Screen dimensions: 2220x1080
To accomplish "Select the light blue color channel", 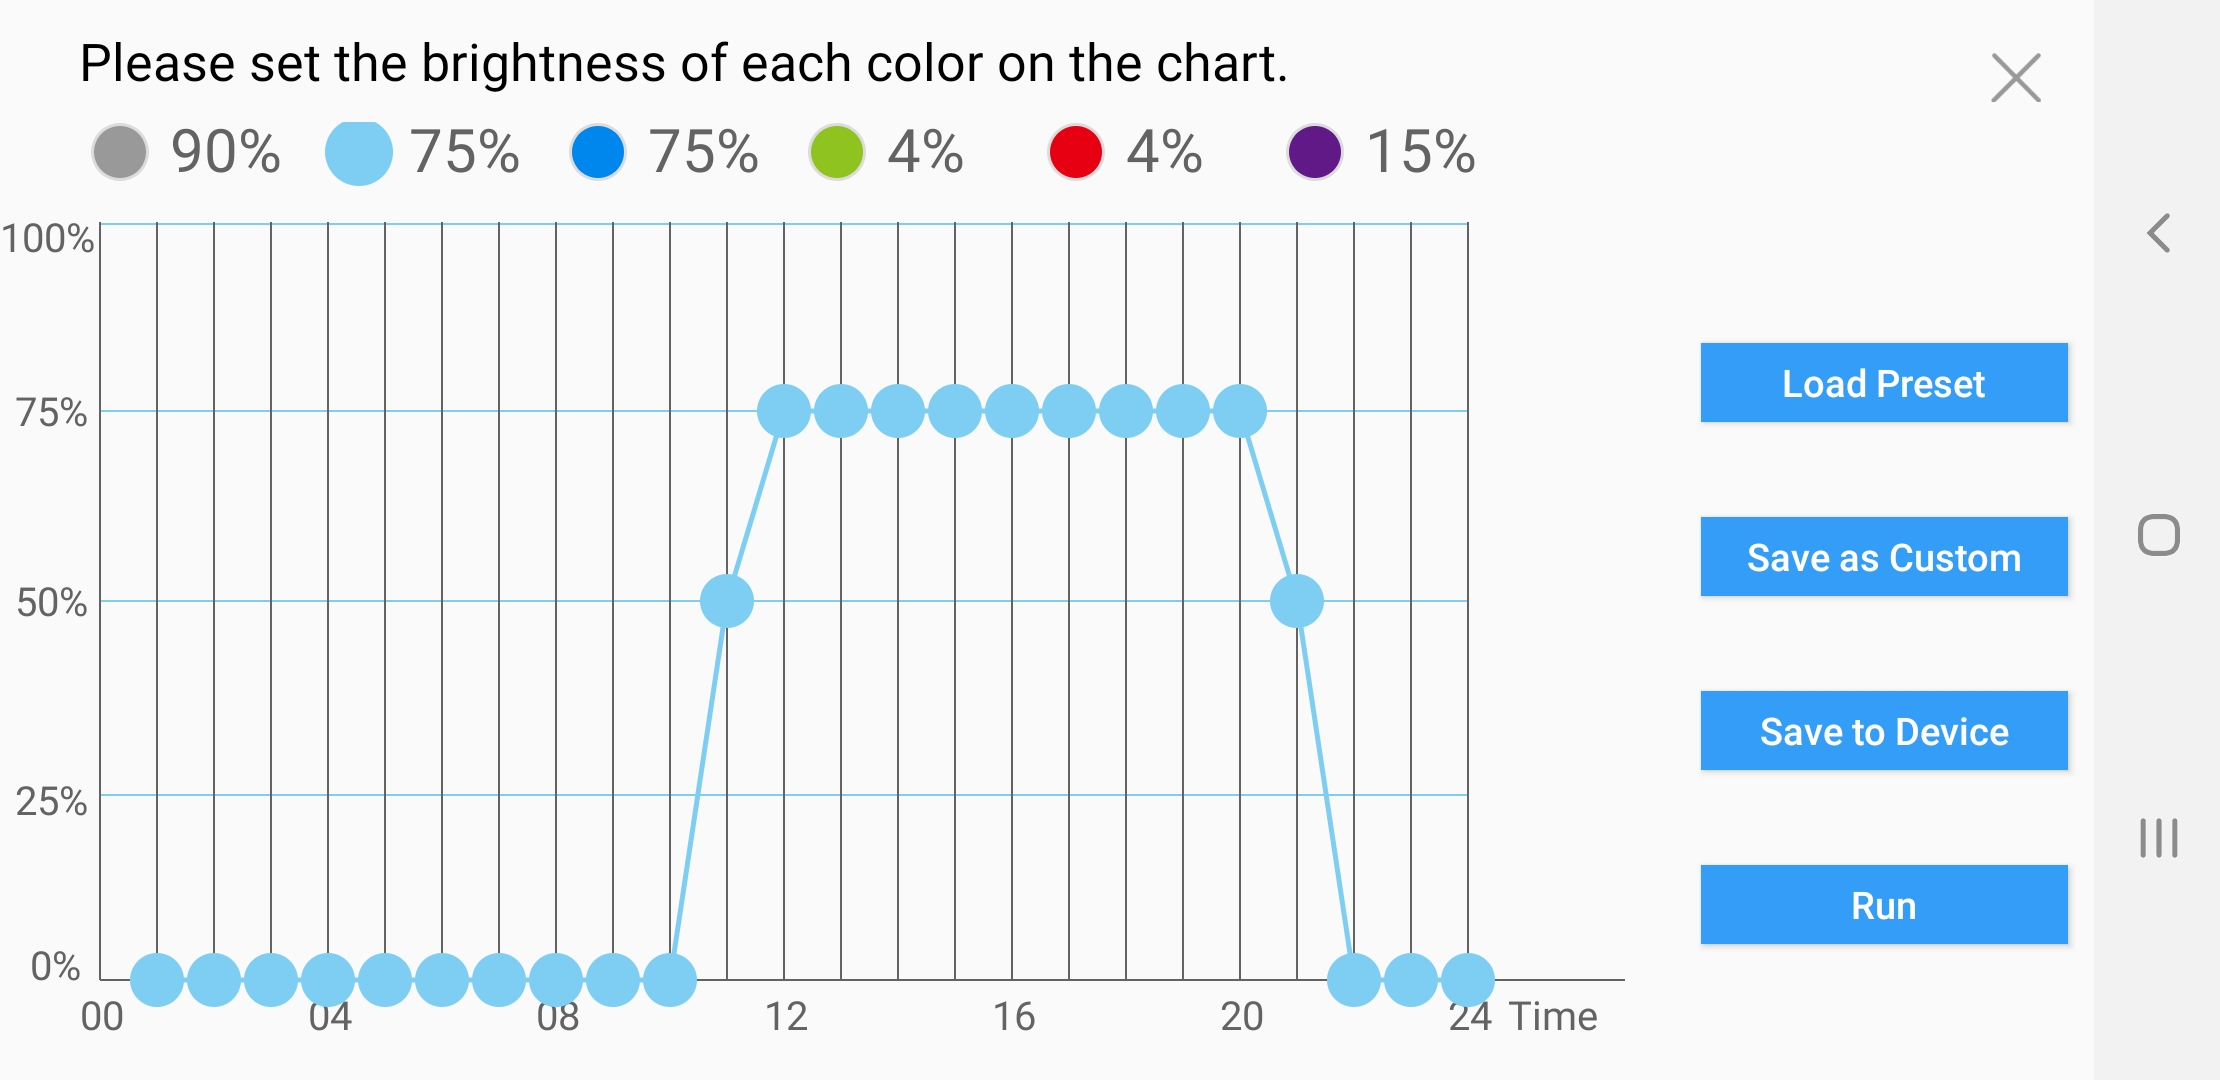I will pyautogui.click(x=359, y=152).
